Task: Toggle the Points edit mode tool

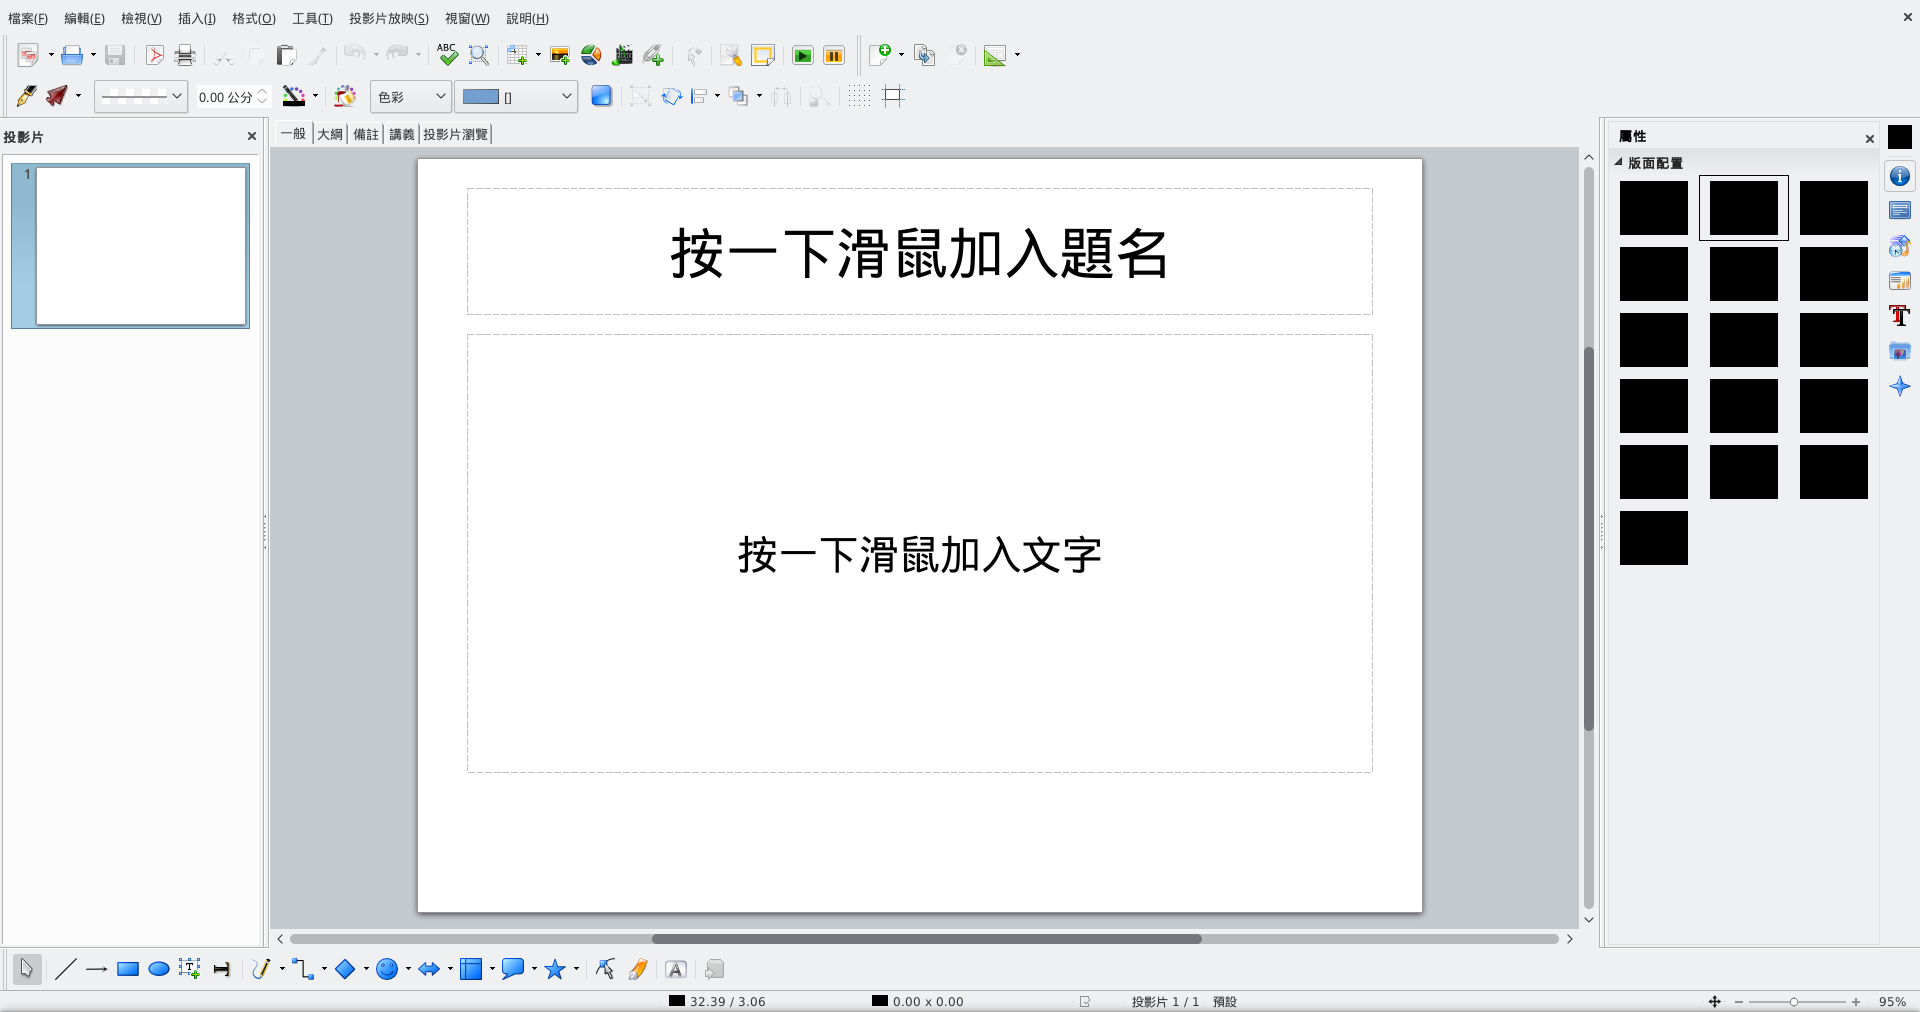Action: pos(605,969)
